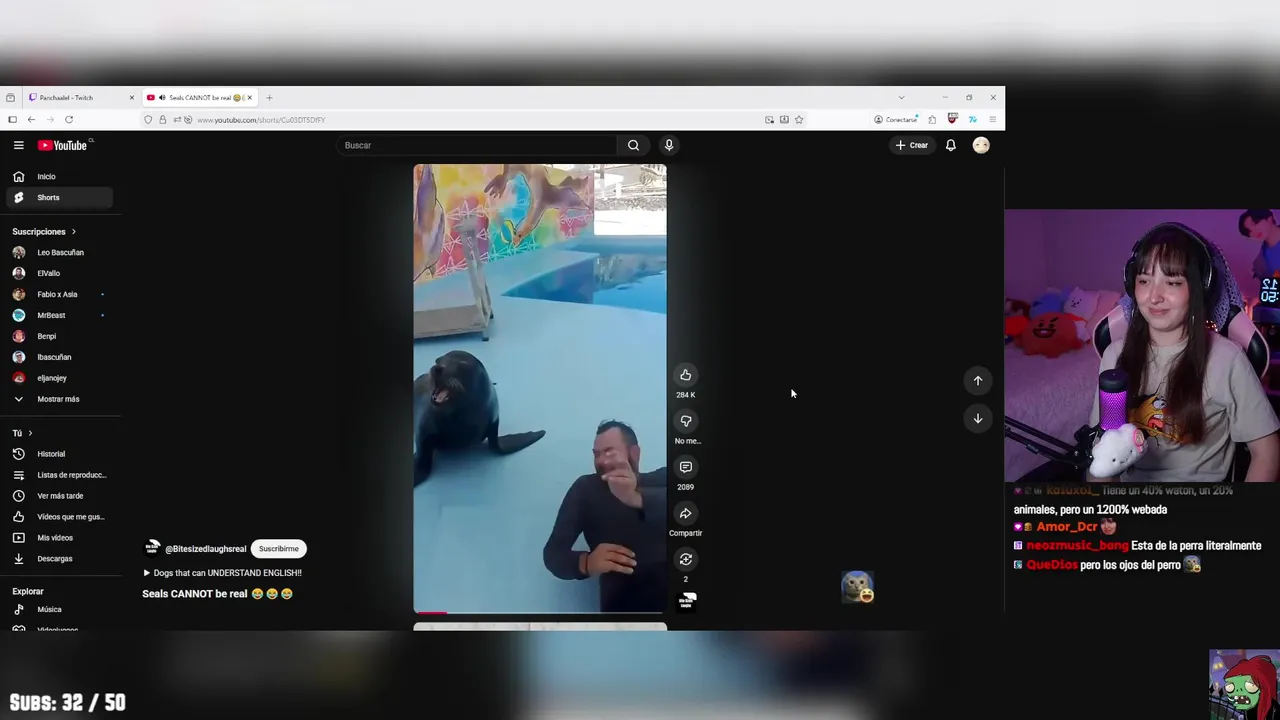Open Vídeos que me gustan
The height and width of the screenshot is (720, 1280).
[x=58, y=517]
